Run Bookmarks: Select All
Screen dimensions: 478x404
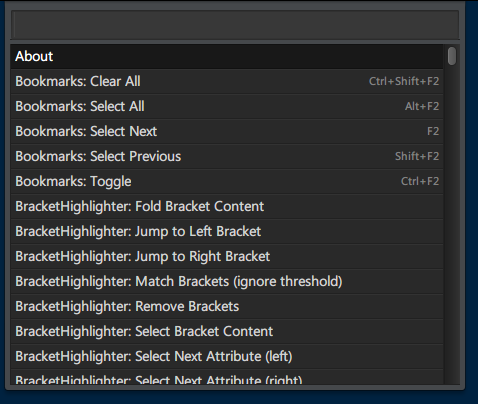[227, 107]
